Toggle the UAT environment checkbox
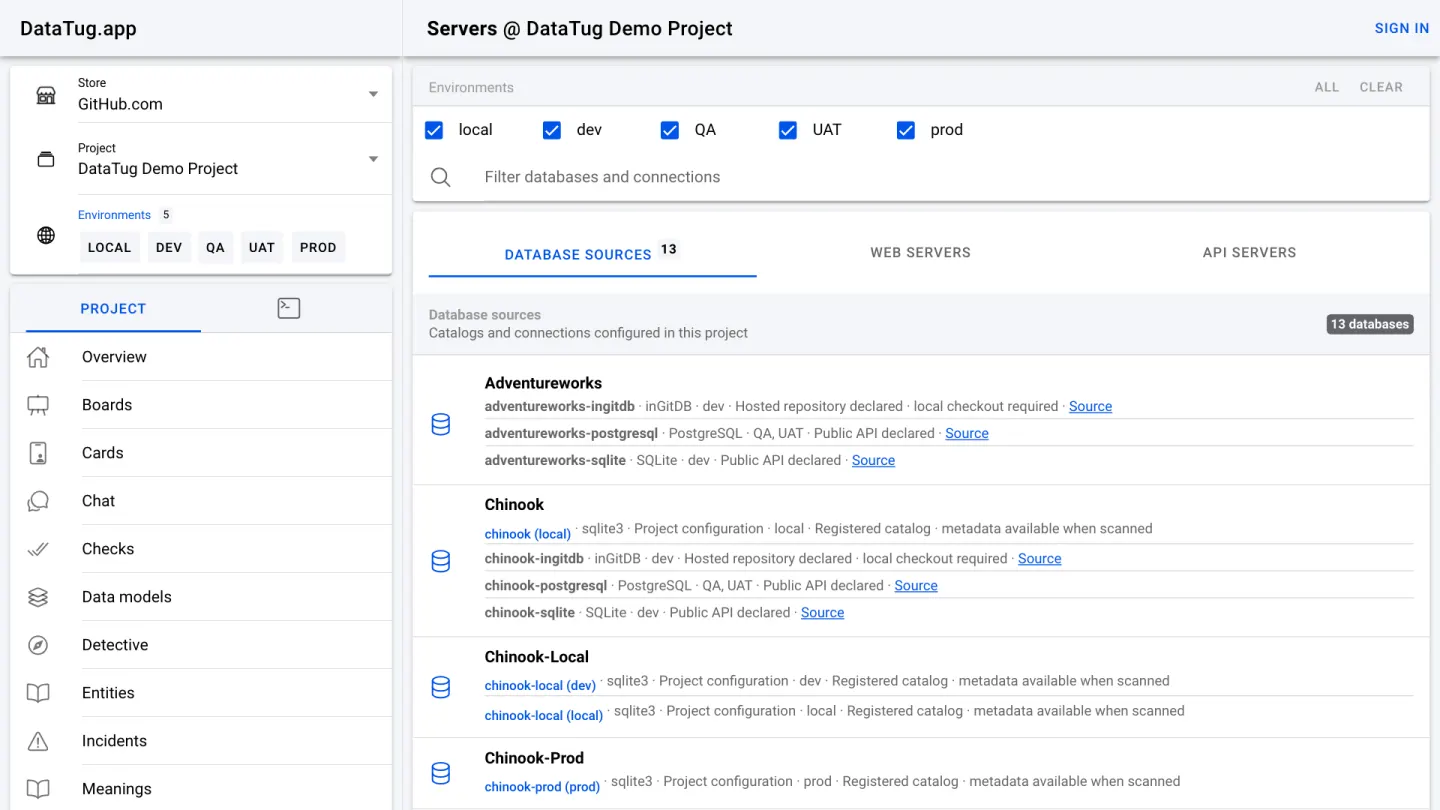This screenshot has width=1440, height=810. (x=788, y=130)
